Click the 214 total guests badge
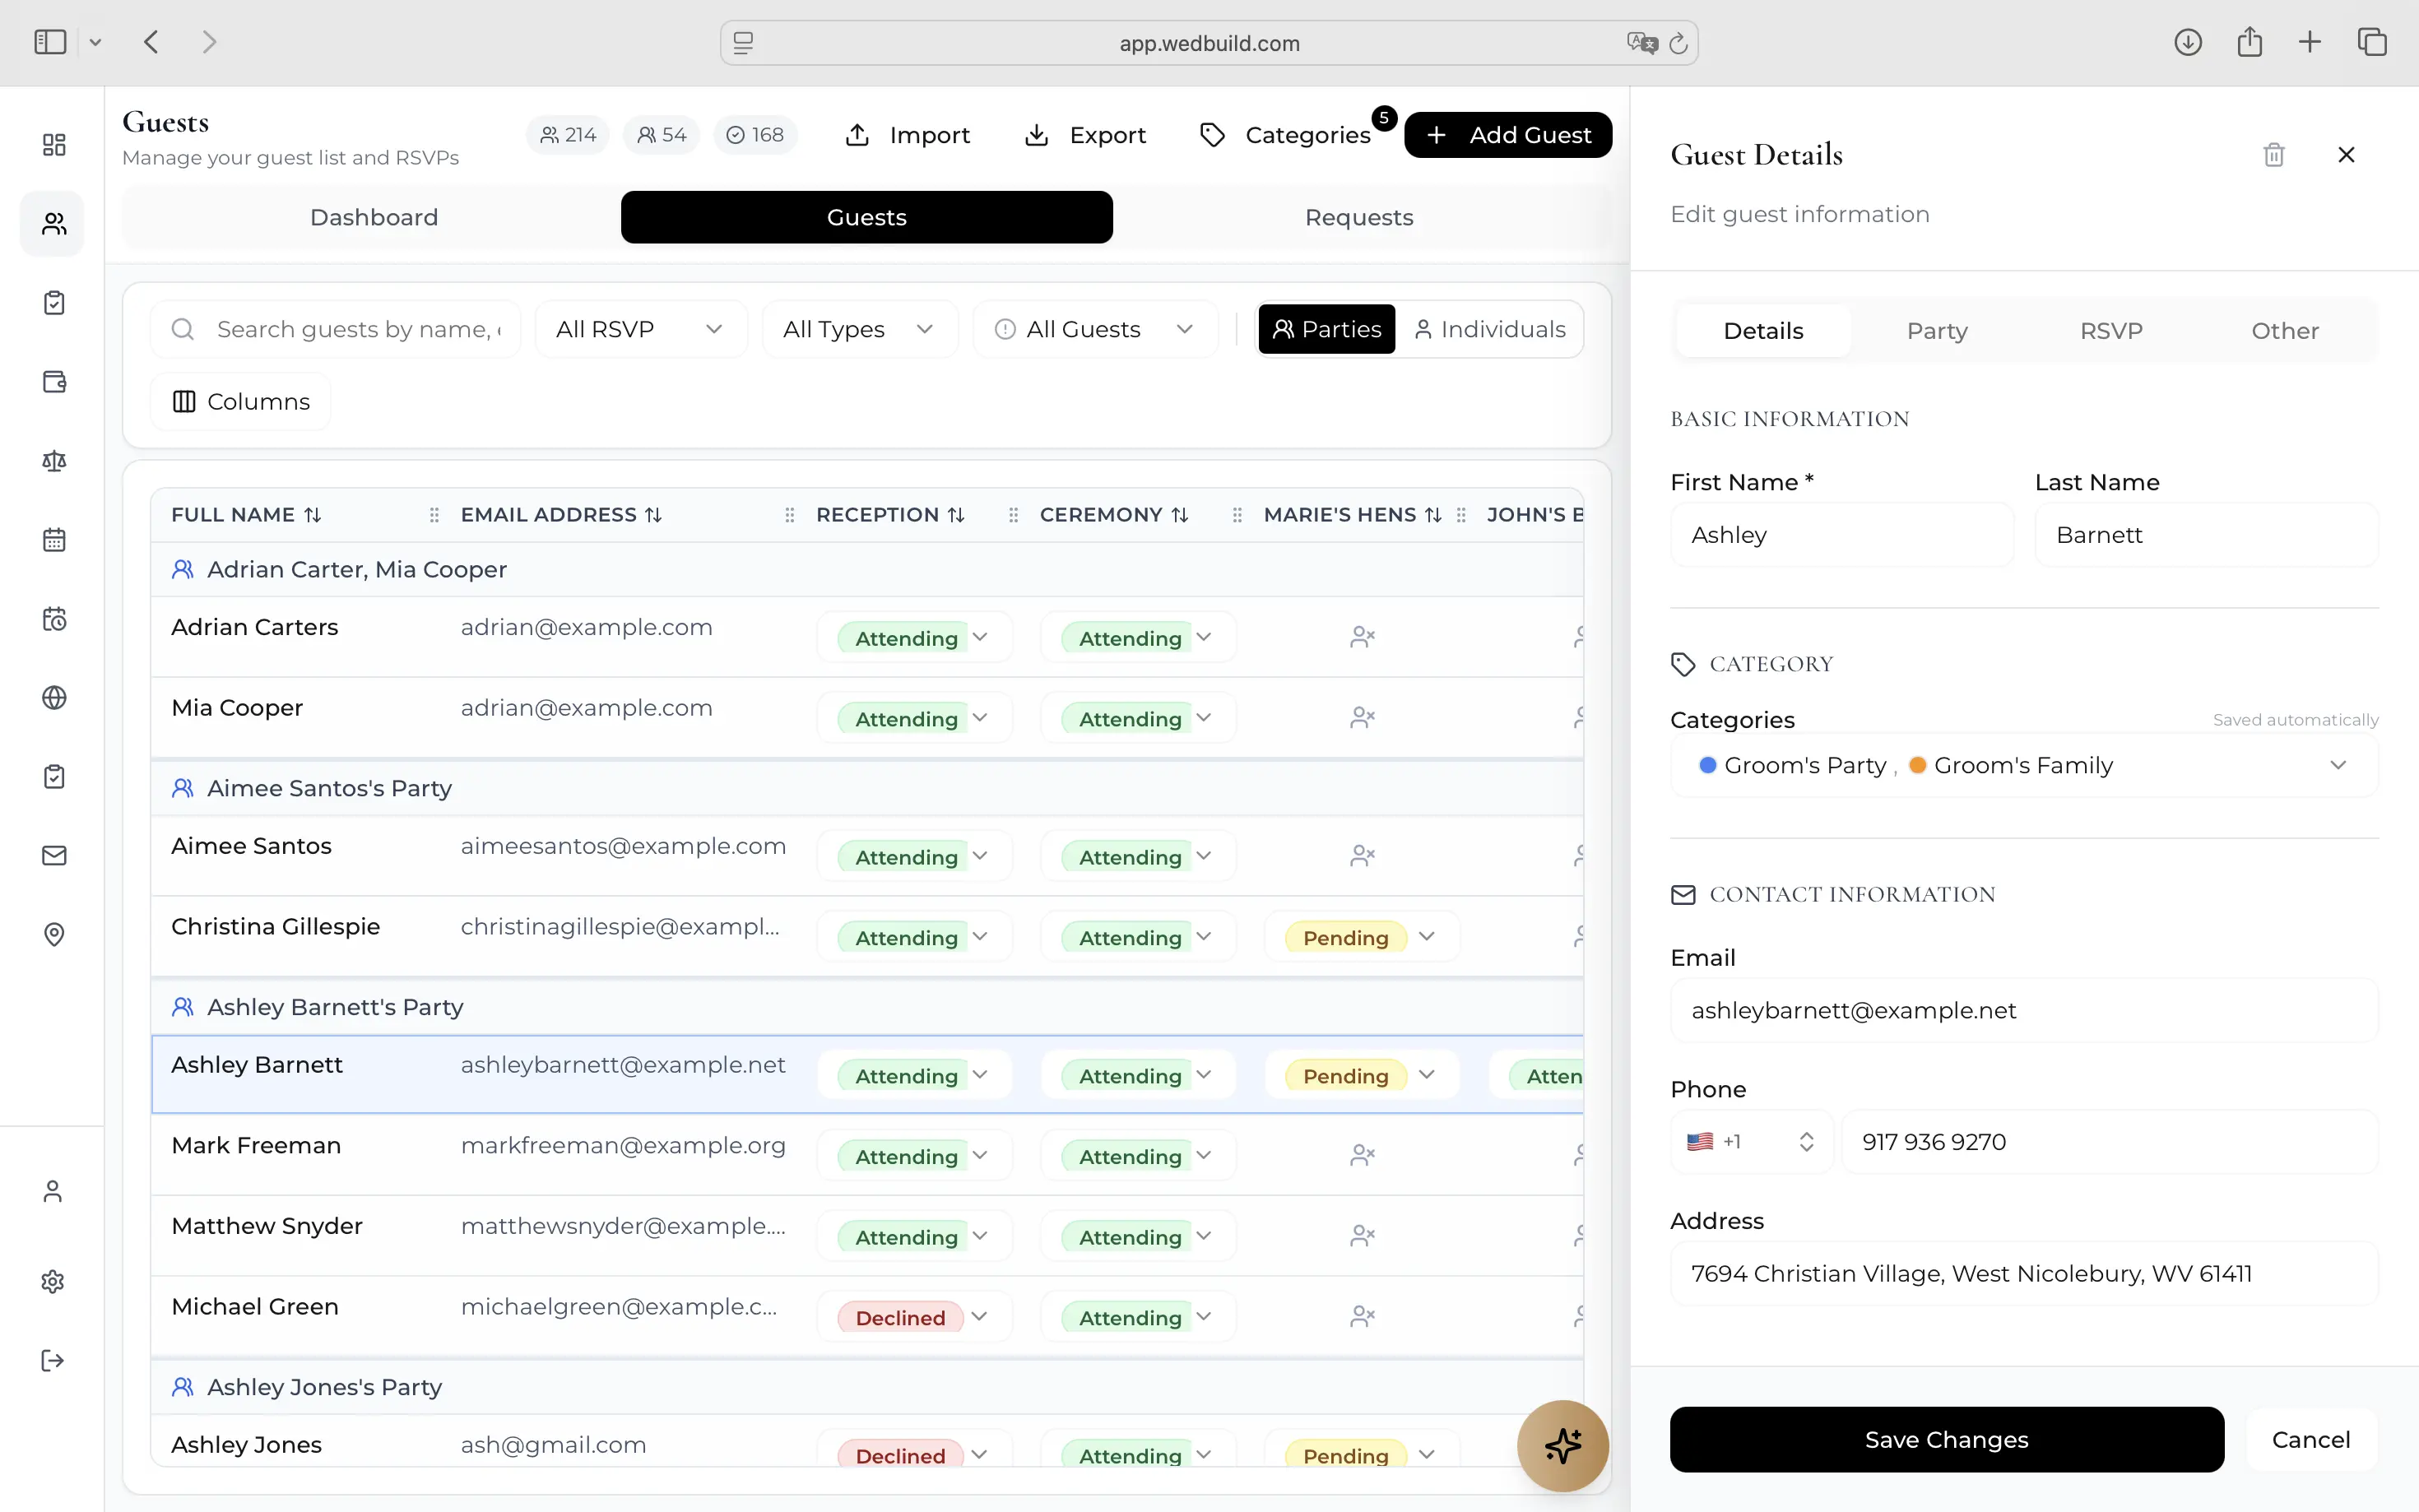2419x1512 pixels. click(568, 135)
